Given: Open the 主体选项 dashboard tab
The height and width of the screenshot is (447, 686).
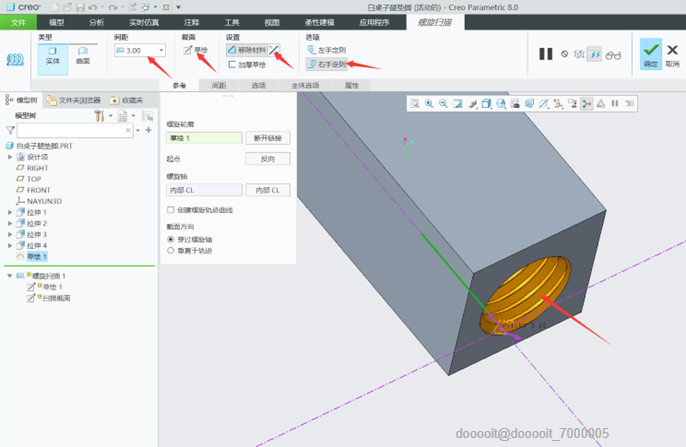Looking at the screenshot, I should point(305,85).
